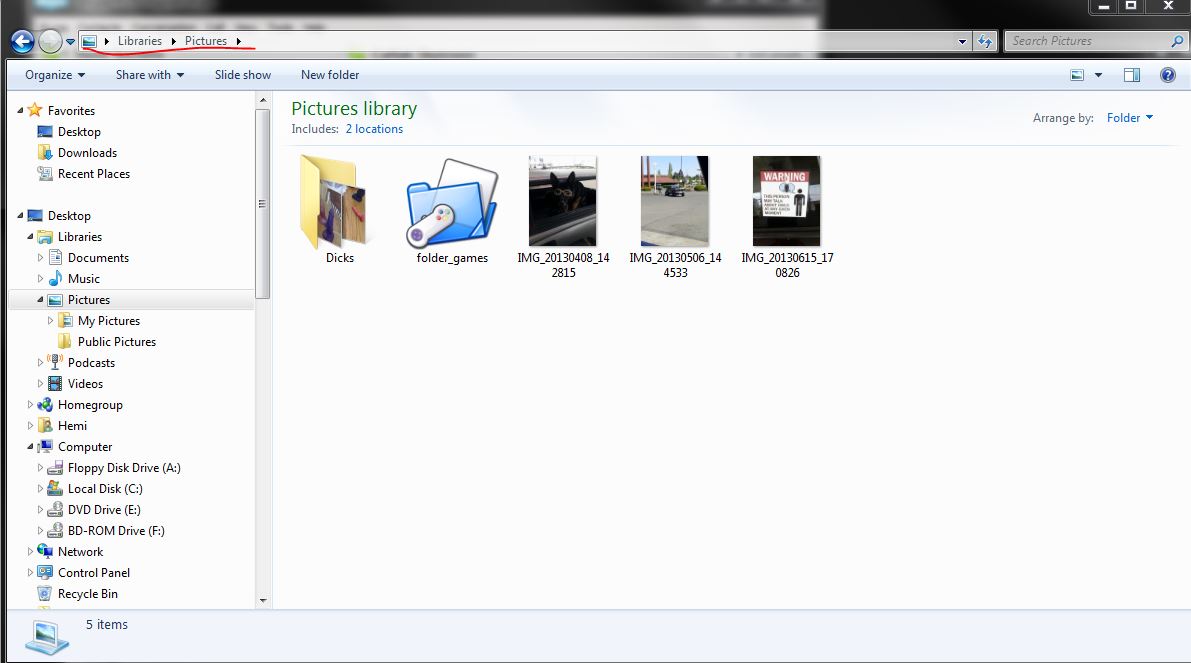Select the Podcasts microphone icon

tap(55, 361)
